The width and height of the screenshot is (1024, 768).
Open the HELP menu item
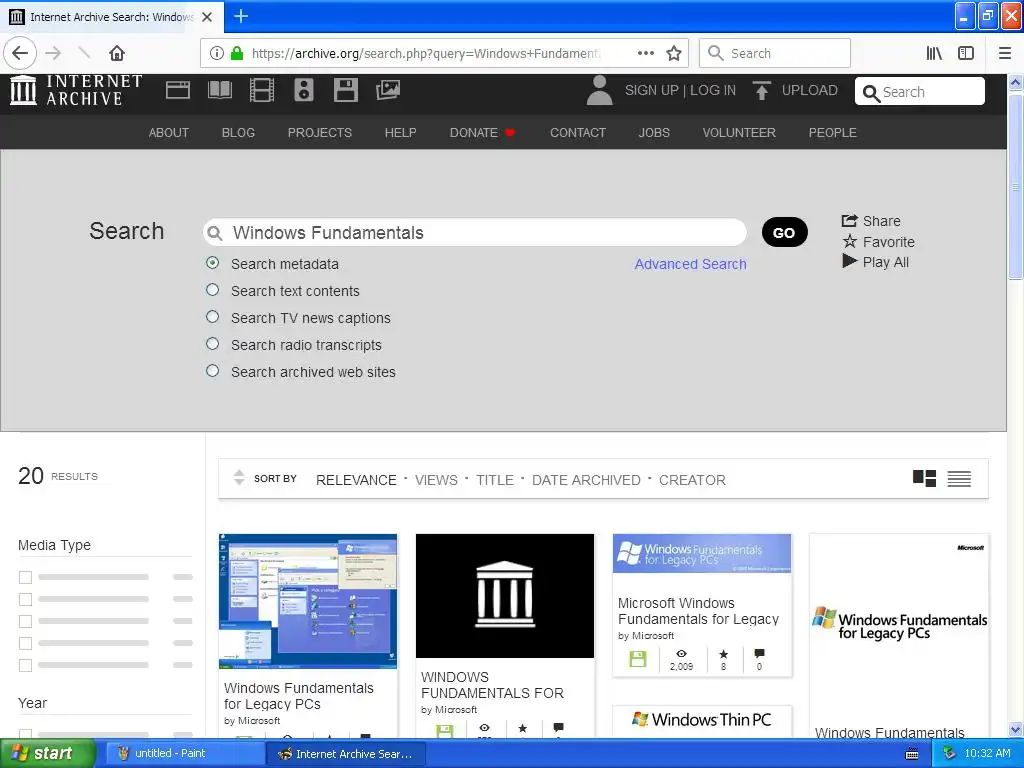(x=400, y=133)
